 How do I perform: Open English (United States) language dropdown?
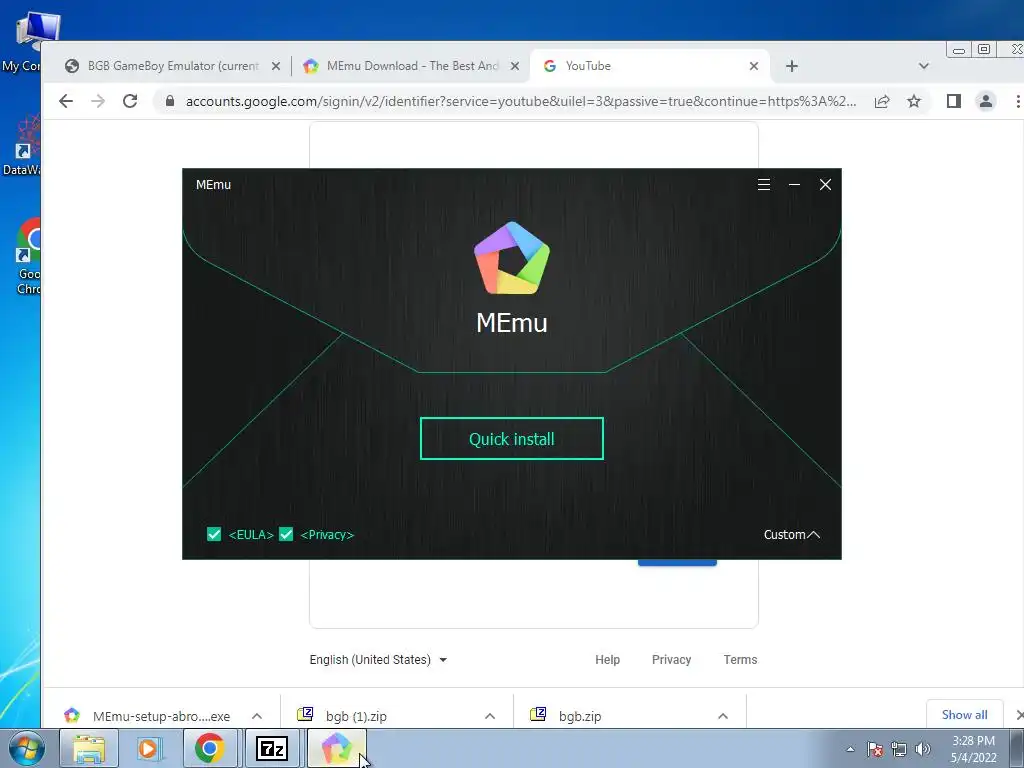click(378, 660)
